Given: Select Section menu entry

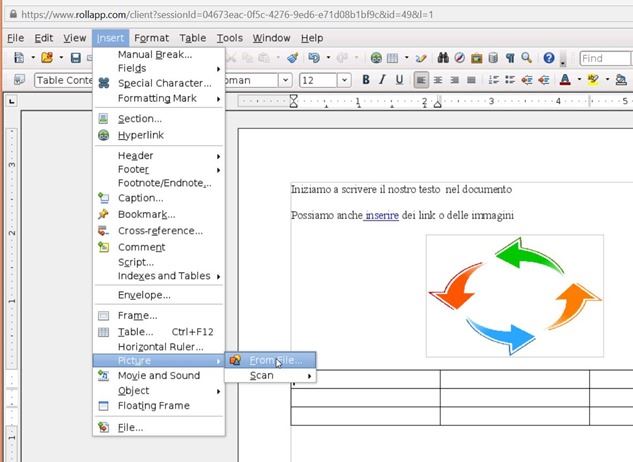Looking at the screenshot, I should pos(159,119).
